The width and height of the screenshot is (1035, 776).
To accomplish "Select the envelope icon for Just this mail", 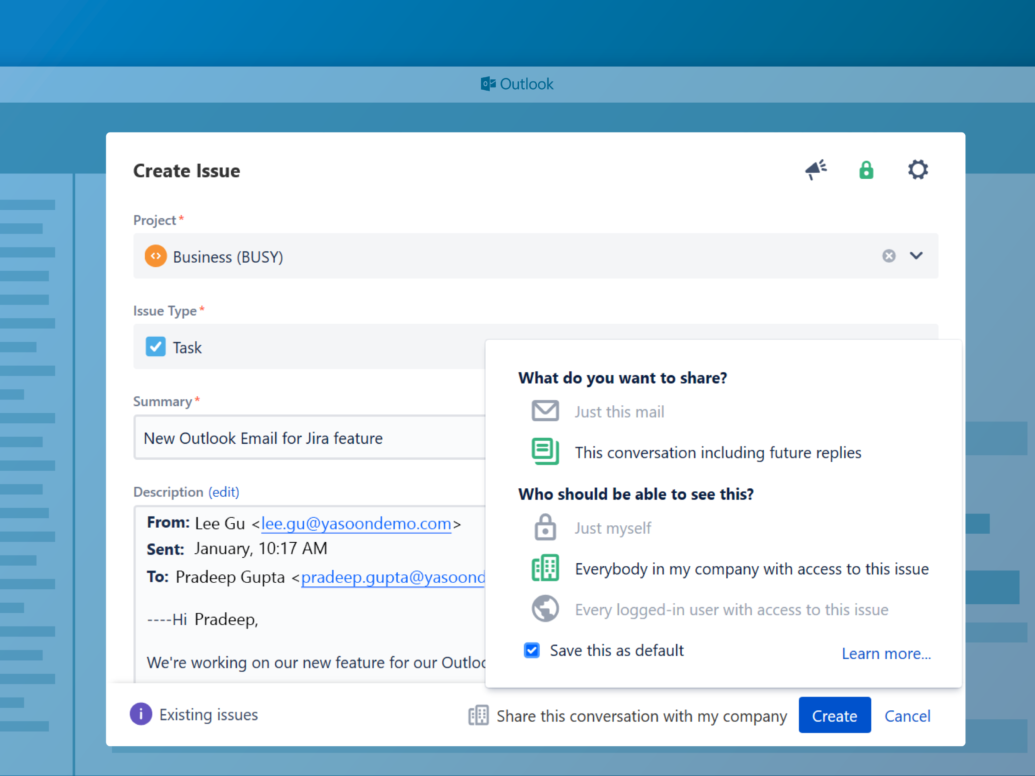I will (x=545, y=411).
